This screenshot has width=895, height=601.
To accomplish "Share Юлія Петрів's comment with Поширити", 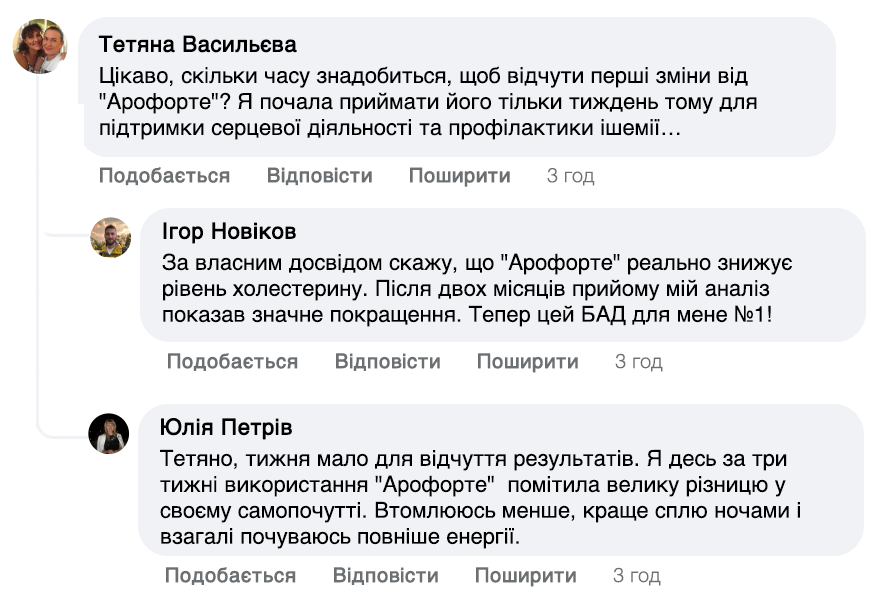I will coord(527,575).
